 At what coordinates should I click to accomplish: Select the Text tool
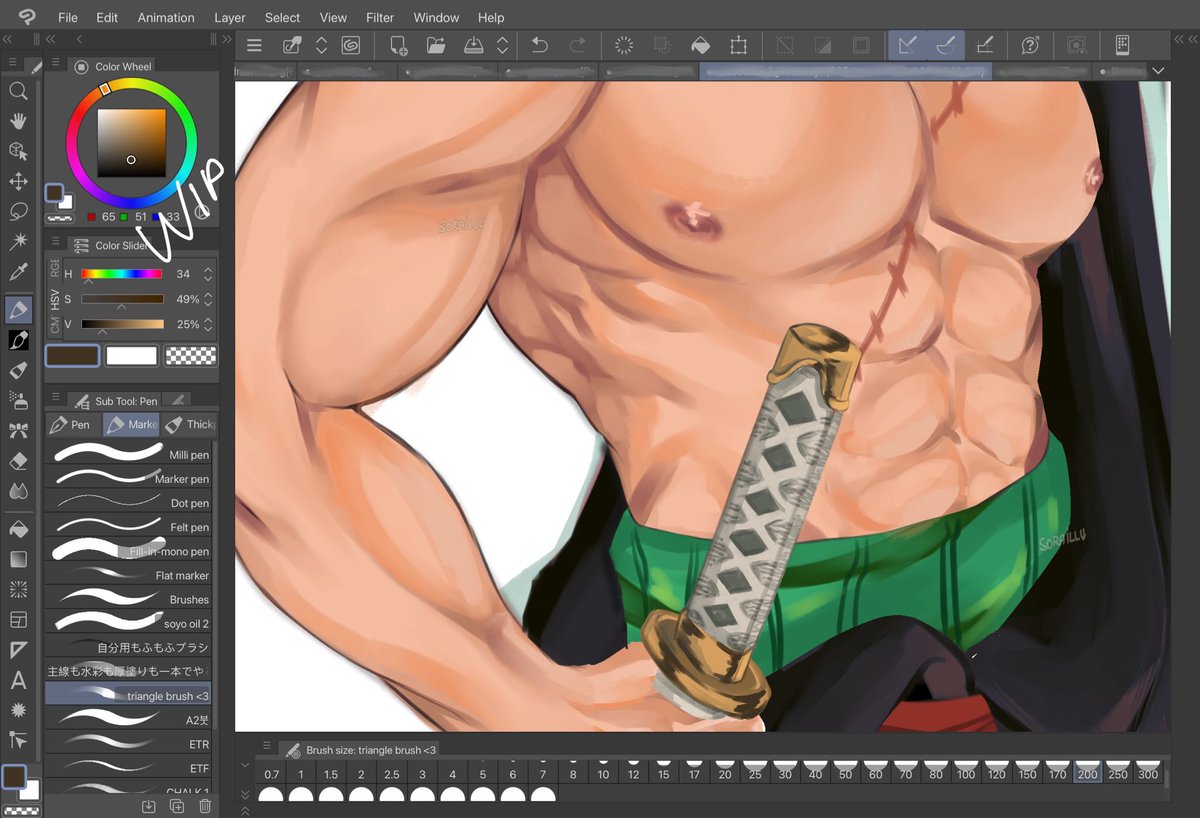pyautogui.click(x=18, y=681)
